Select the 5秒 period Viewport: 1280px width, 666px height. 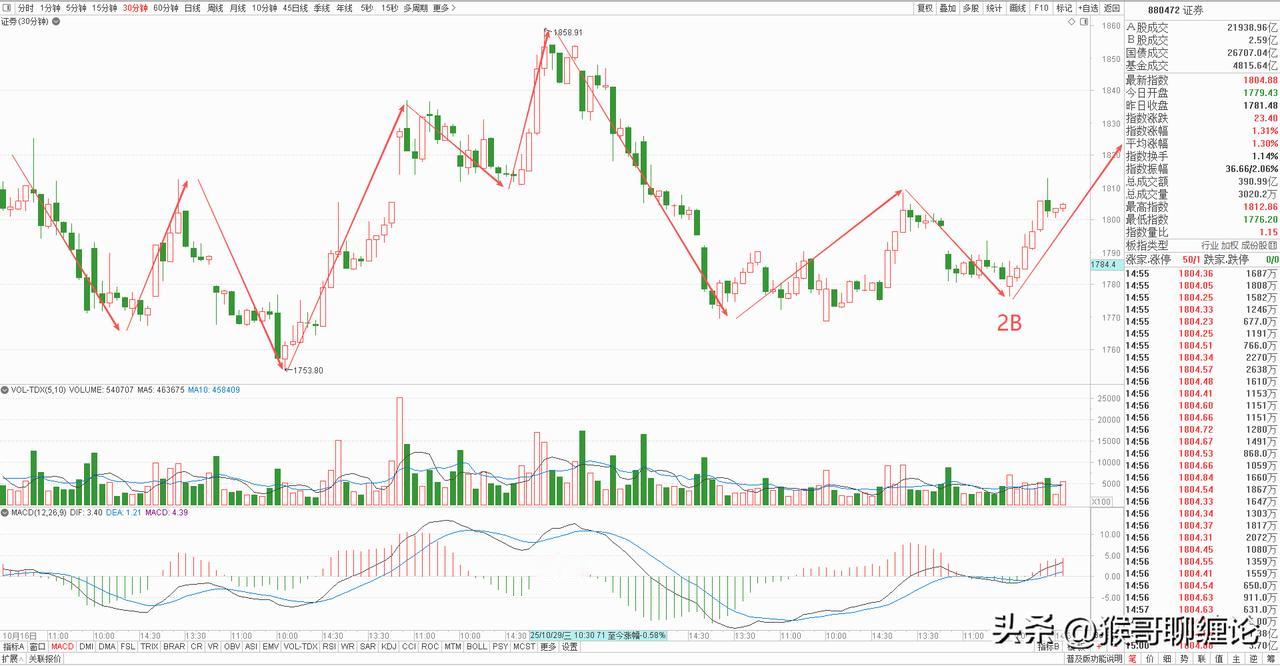[x=367, y=7]
